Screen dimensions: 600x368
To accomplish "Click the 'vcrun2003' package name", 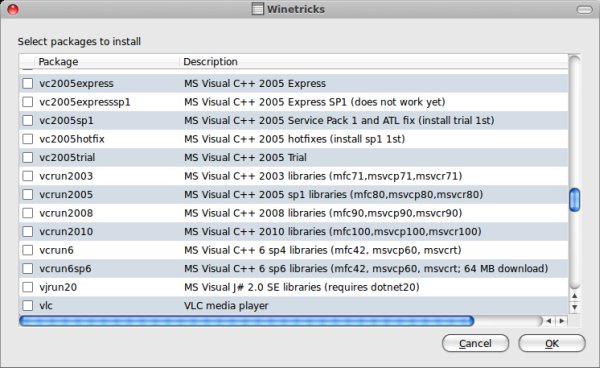I will (x=66, y=176).
